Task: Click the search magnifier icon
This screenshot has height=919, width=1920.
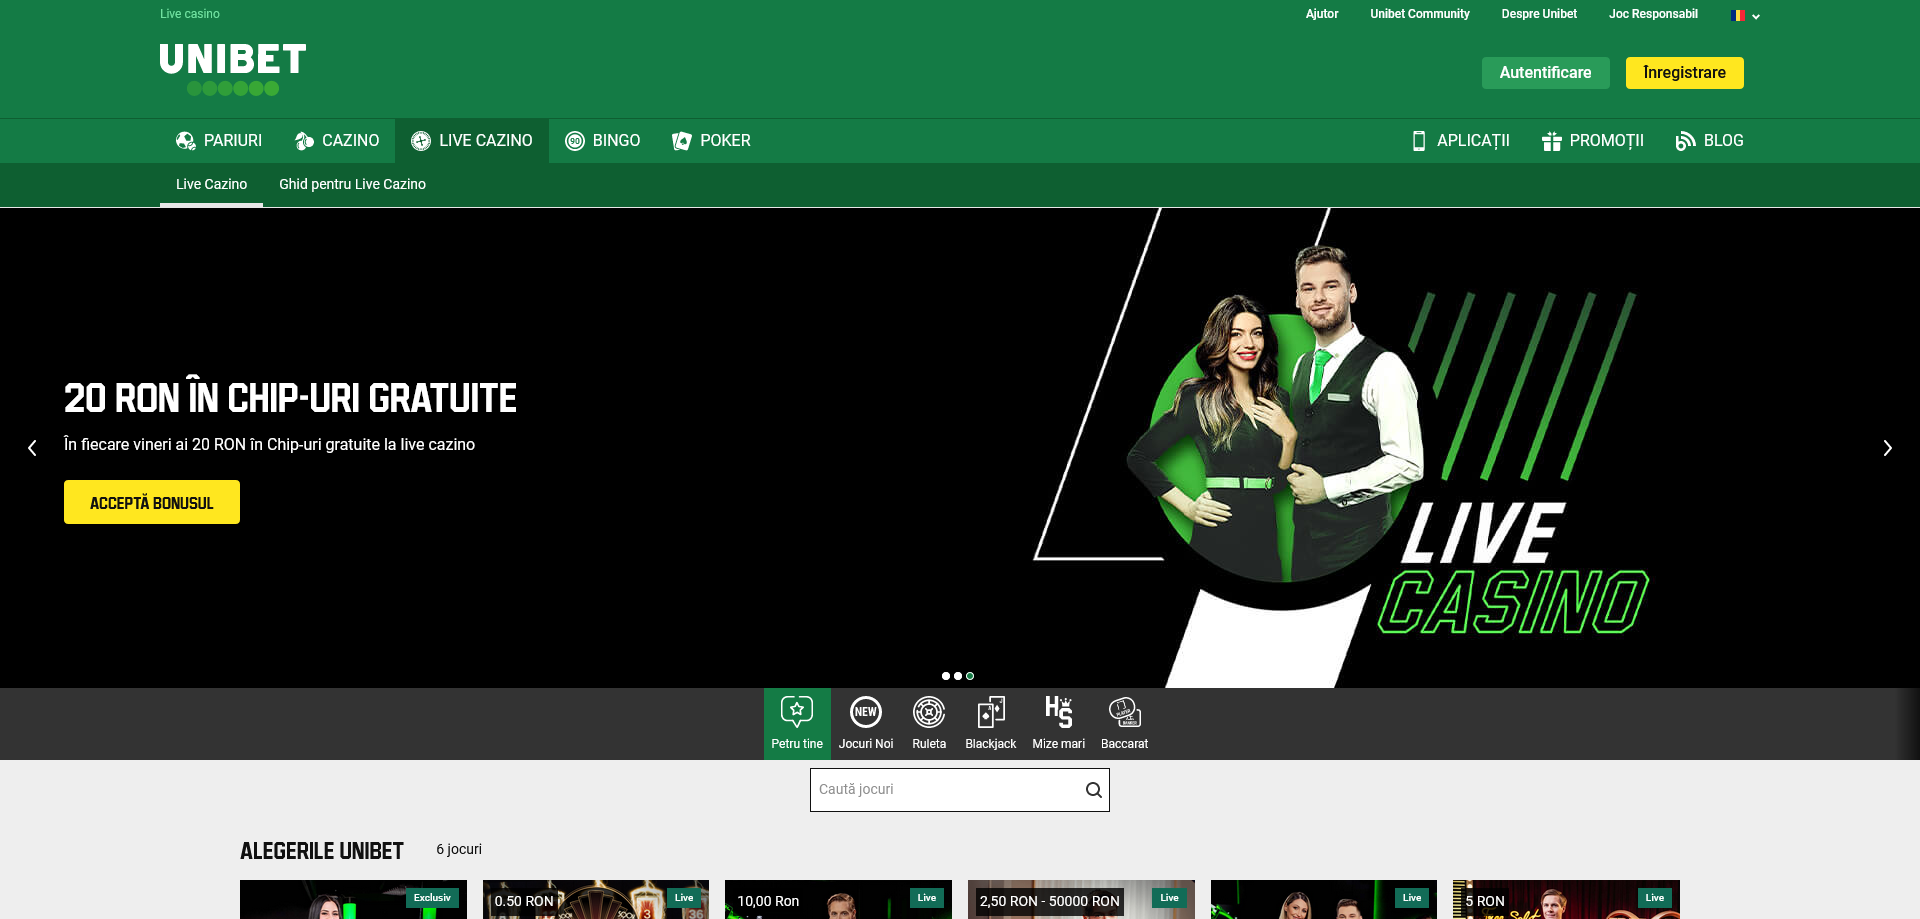Action: tap(1094, 790)
